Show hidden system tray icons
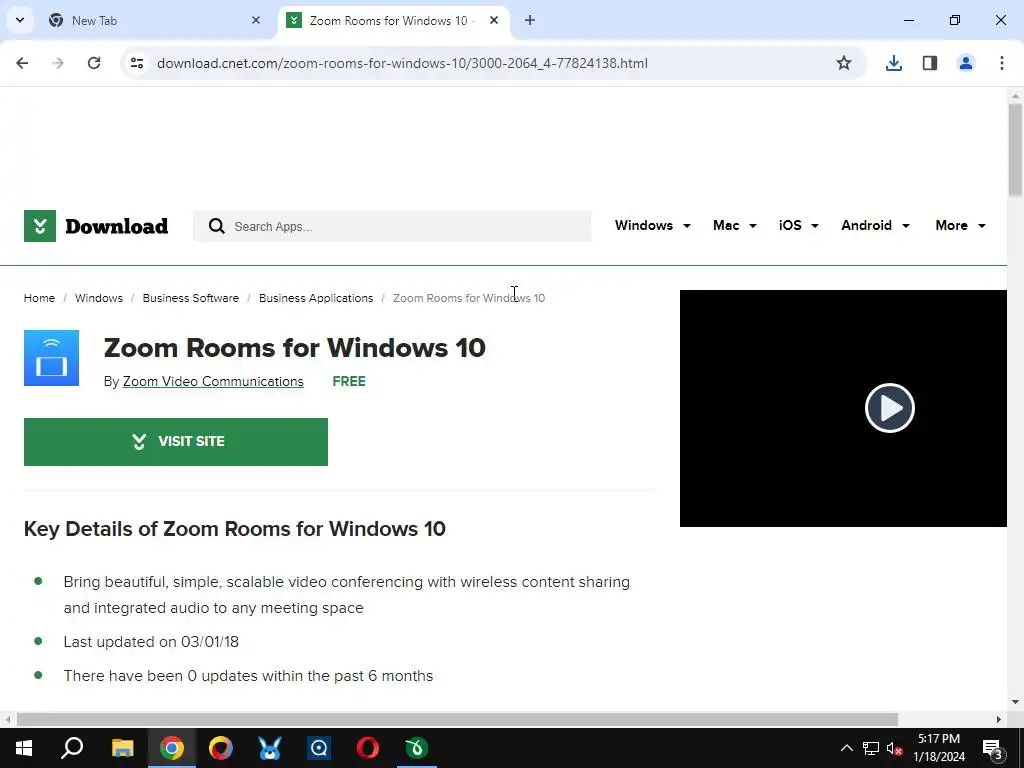 coord(846,748)
